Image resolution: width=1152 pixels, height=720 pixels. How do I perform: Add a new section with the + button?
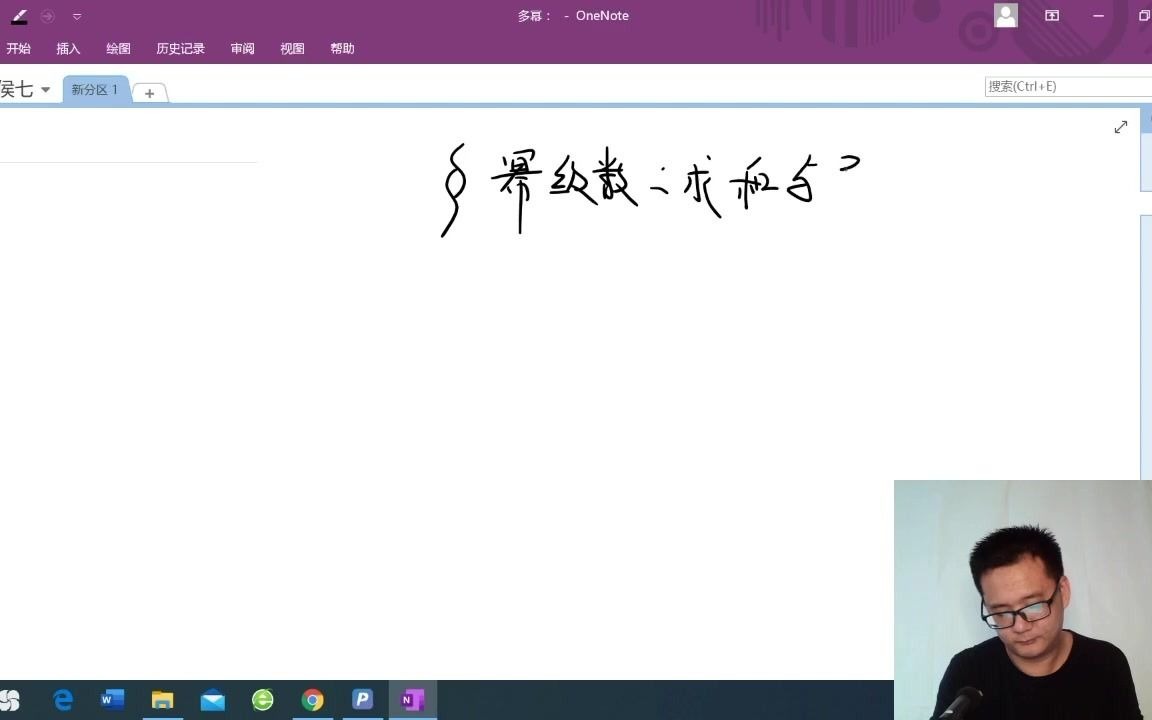point(149,93)
